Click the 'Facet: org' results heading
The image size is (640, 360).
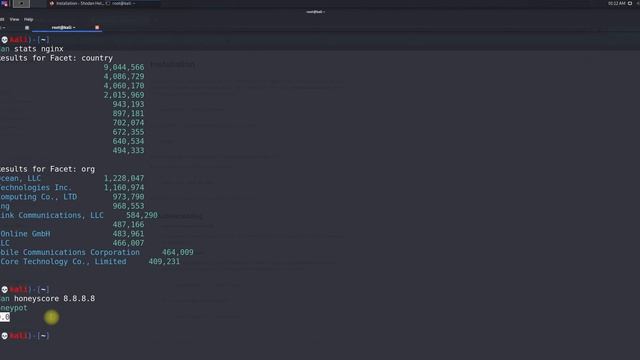click(72, 169)
